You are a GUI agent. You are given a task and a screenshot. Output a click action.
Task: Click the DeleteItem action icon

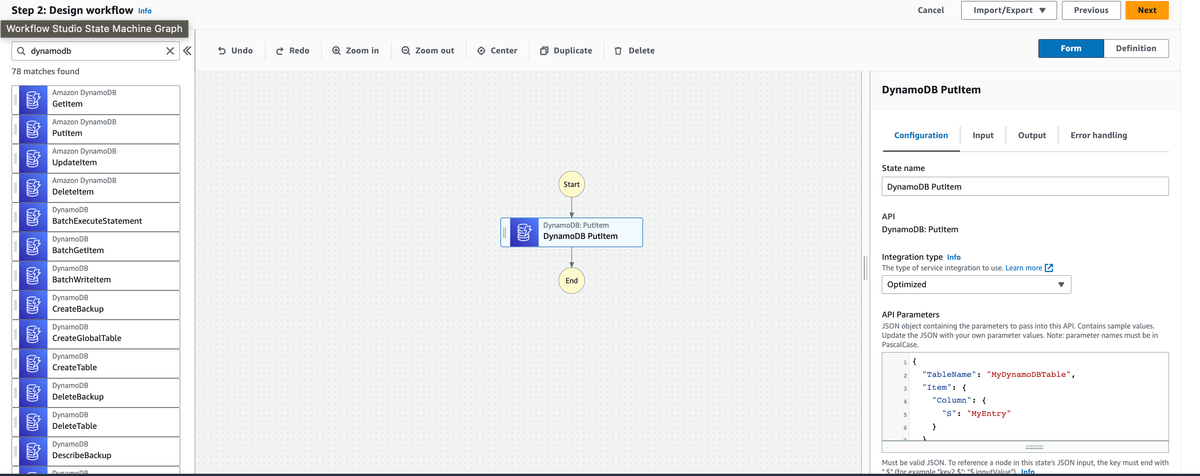tap(32, 188)
